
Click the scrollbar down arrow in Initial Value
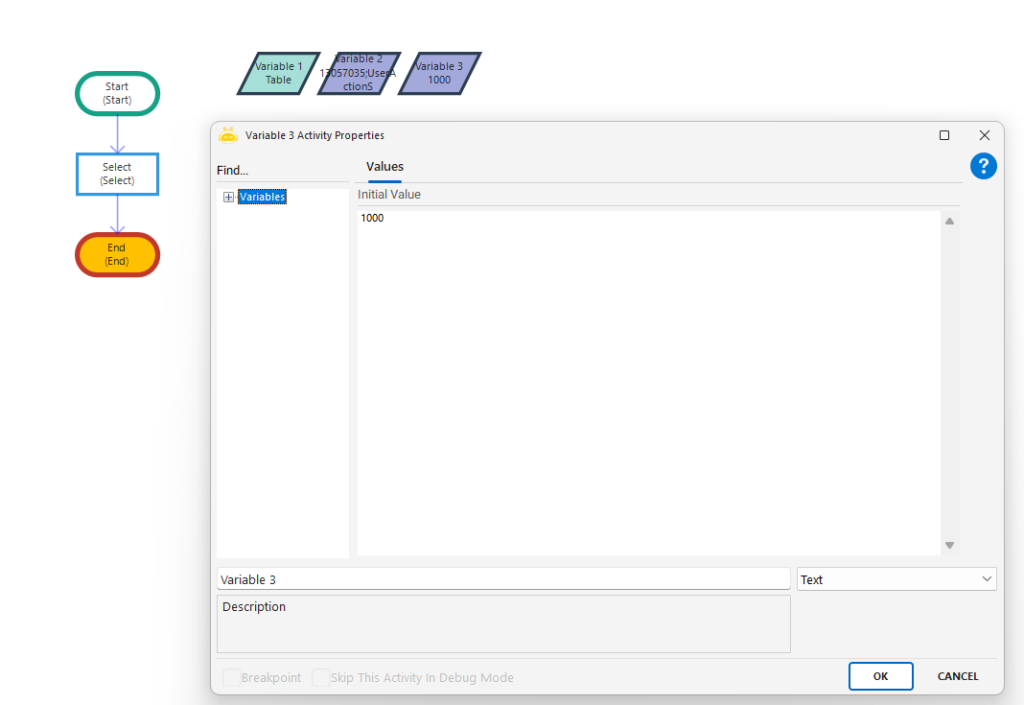(x=950, y=545)
